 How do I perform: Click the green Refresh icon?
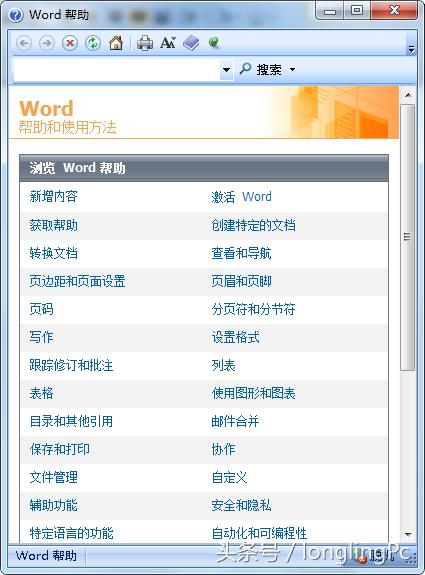coord(93,43)
